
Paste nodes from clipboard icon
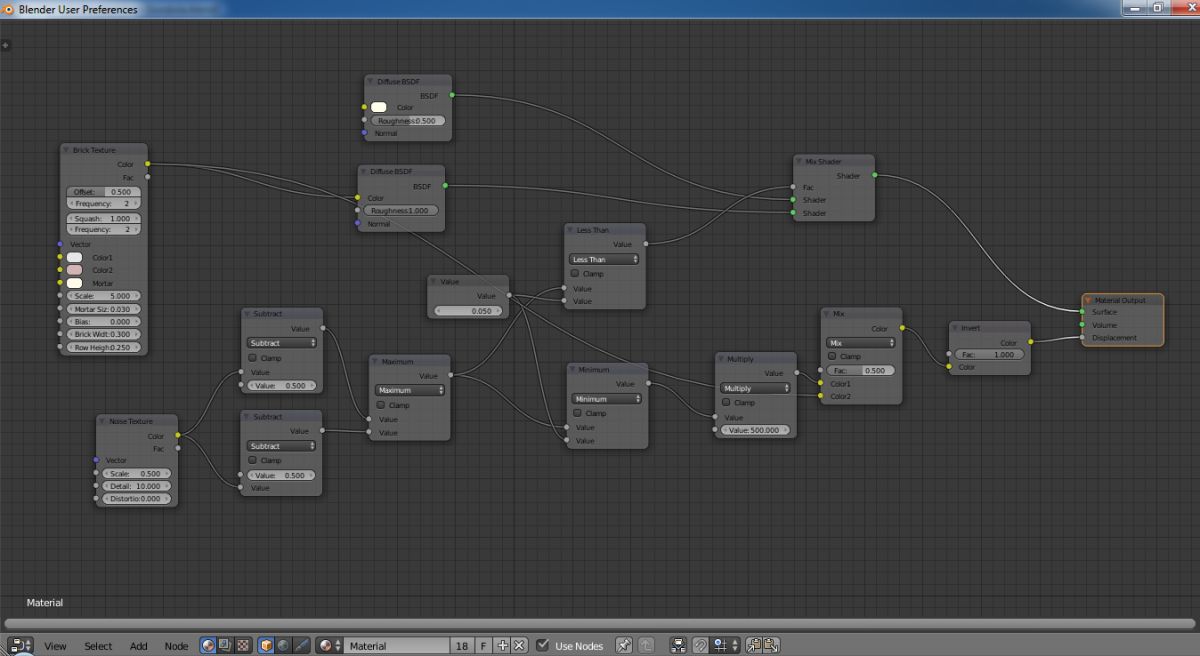click(x=771, y=646)
